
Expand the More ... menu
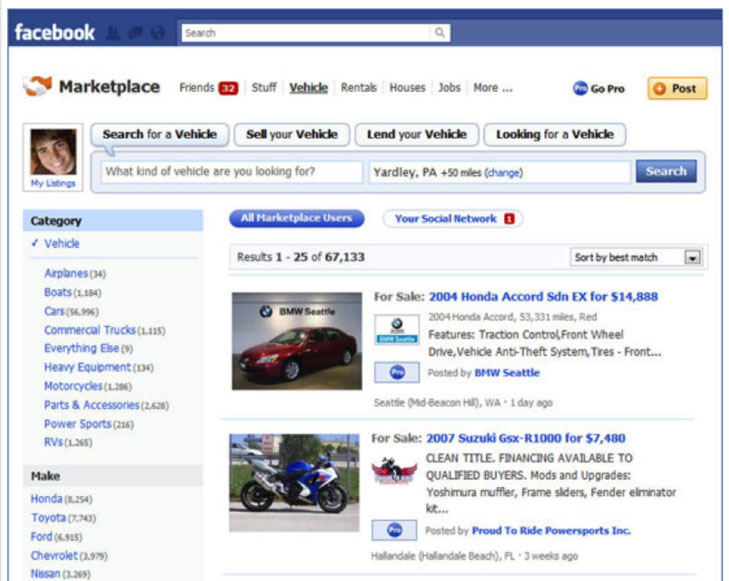coord(493,87)
